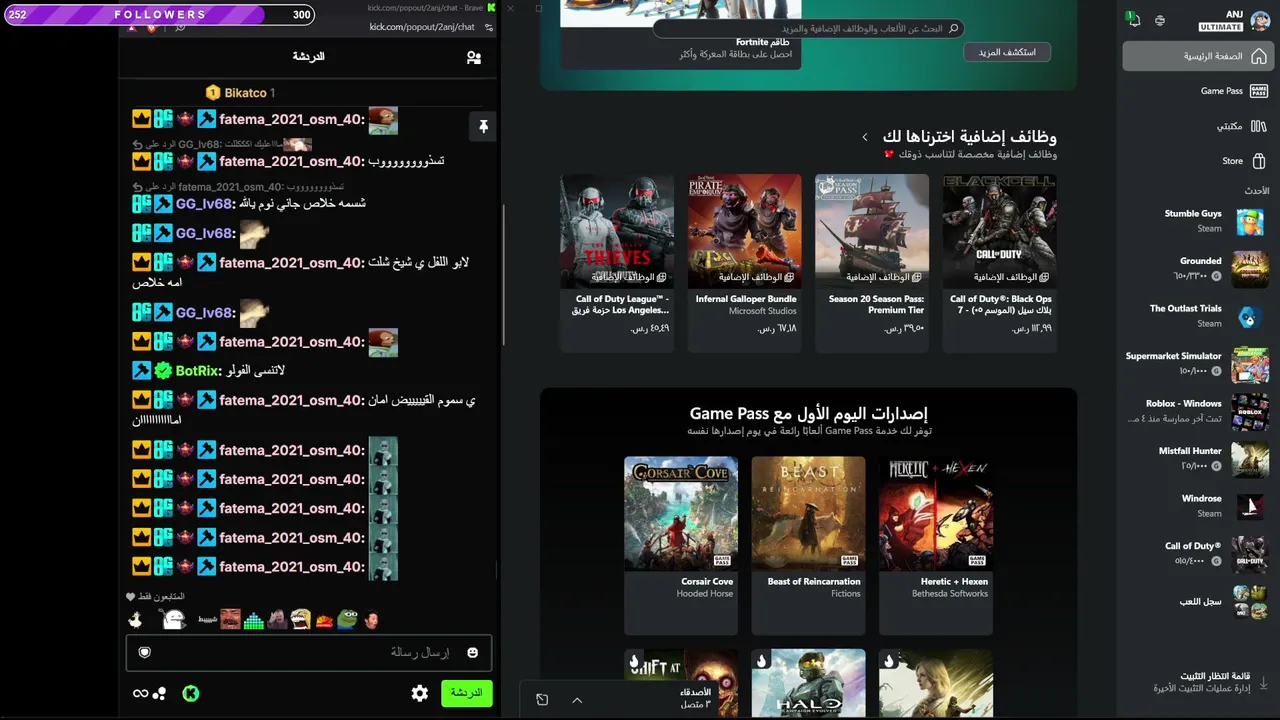Open notifications bell in Xbox app
This screenshot has width=1280, height=720.
coord(1132,19)
